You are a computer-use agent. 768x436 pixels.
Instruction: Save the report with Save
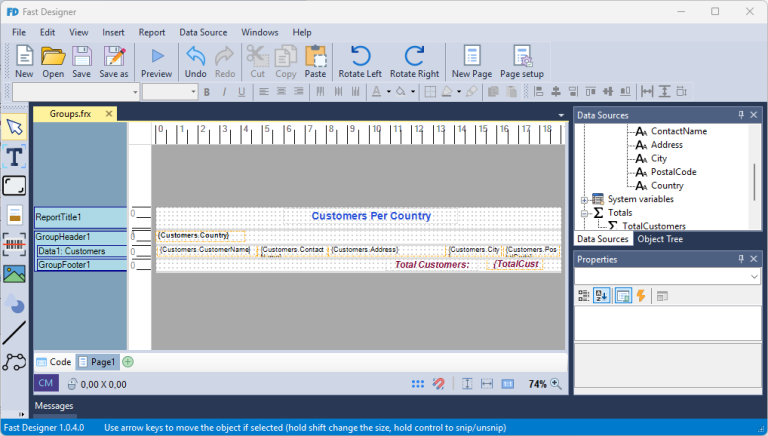81,62
